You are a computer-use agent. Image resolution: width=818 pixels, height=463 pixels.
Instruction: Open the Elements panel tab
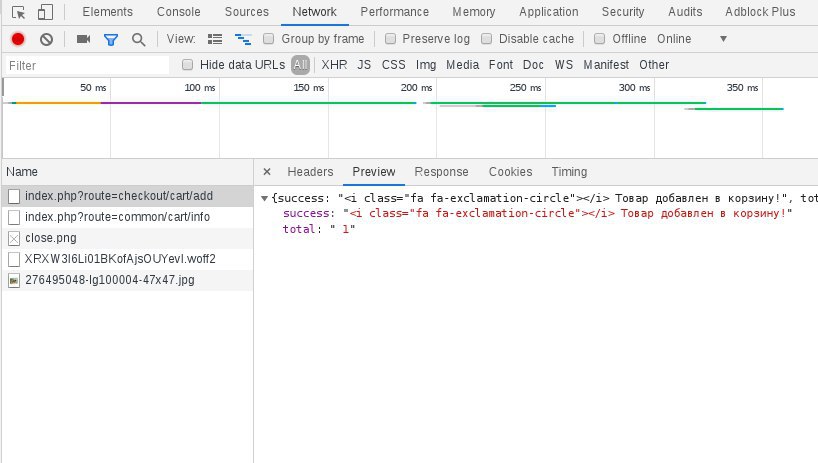coord(107,11)
